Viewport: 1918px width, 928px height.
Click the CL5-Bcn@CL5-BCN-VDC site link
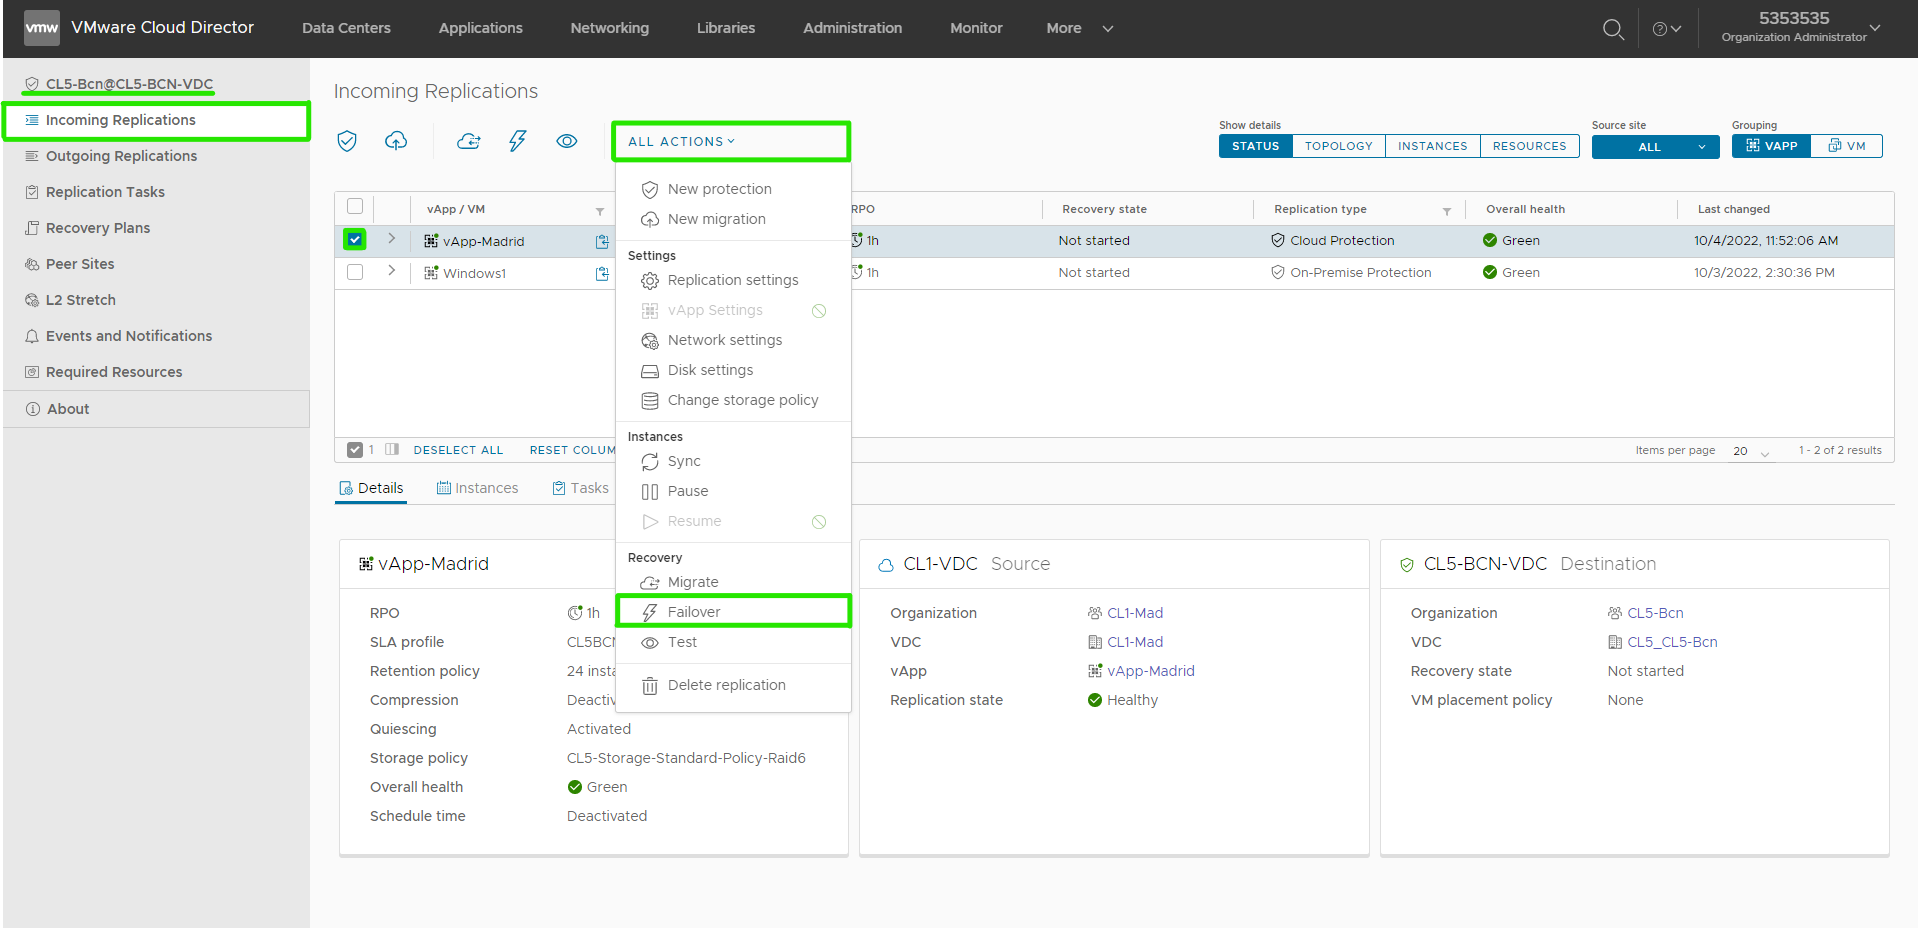click(129, 84)
